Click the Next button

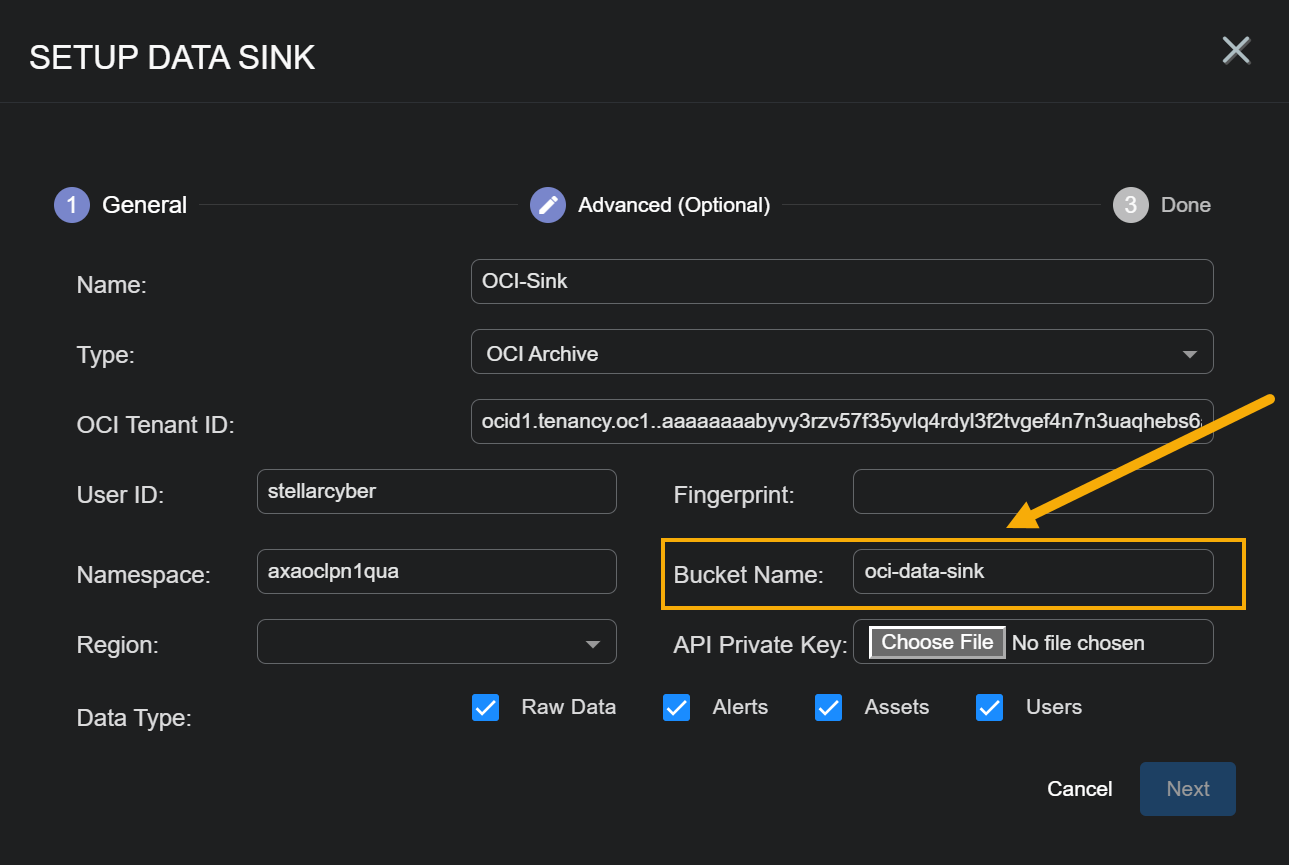[1187, 789]
